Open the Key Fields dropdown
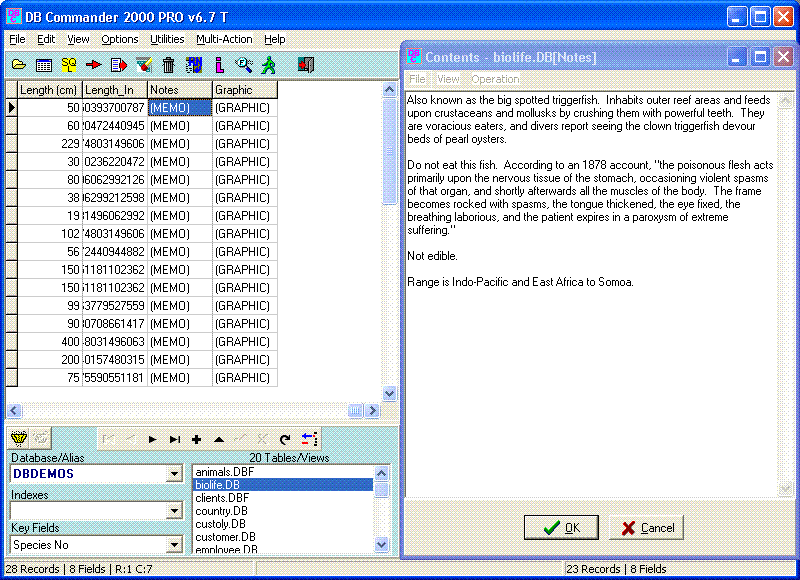Screen dimensions: 800x580 point(174,545)
